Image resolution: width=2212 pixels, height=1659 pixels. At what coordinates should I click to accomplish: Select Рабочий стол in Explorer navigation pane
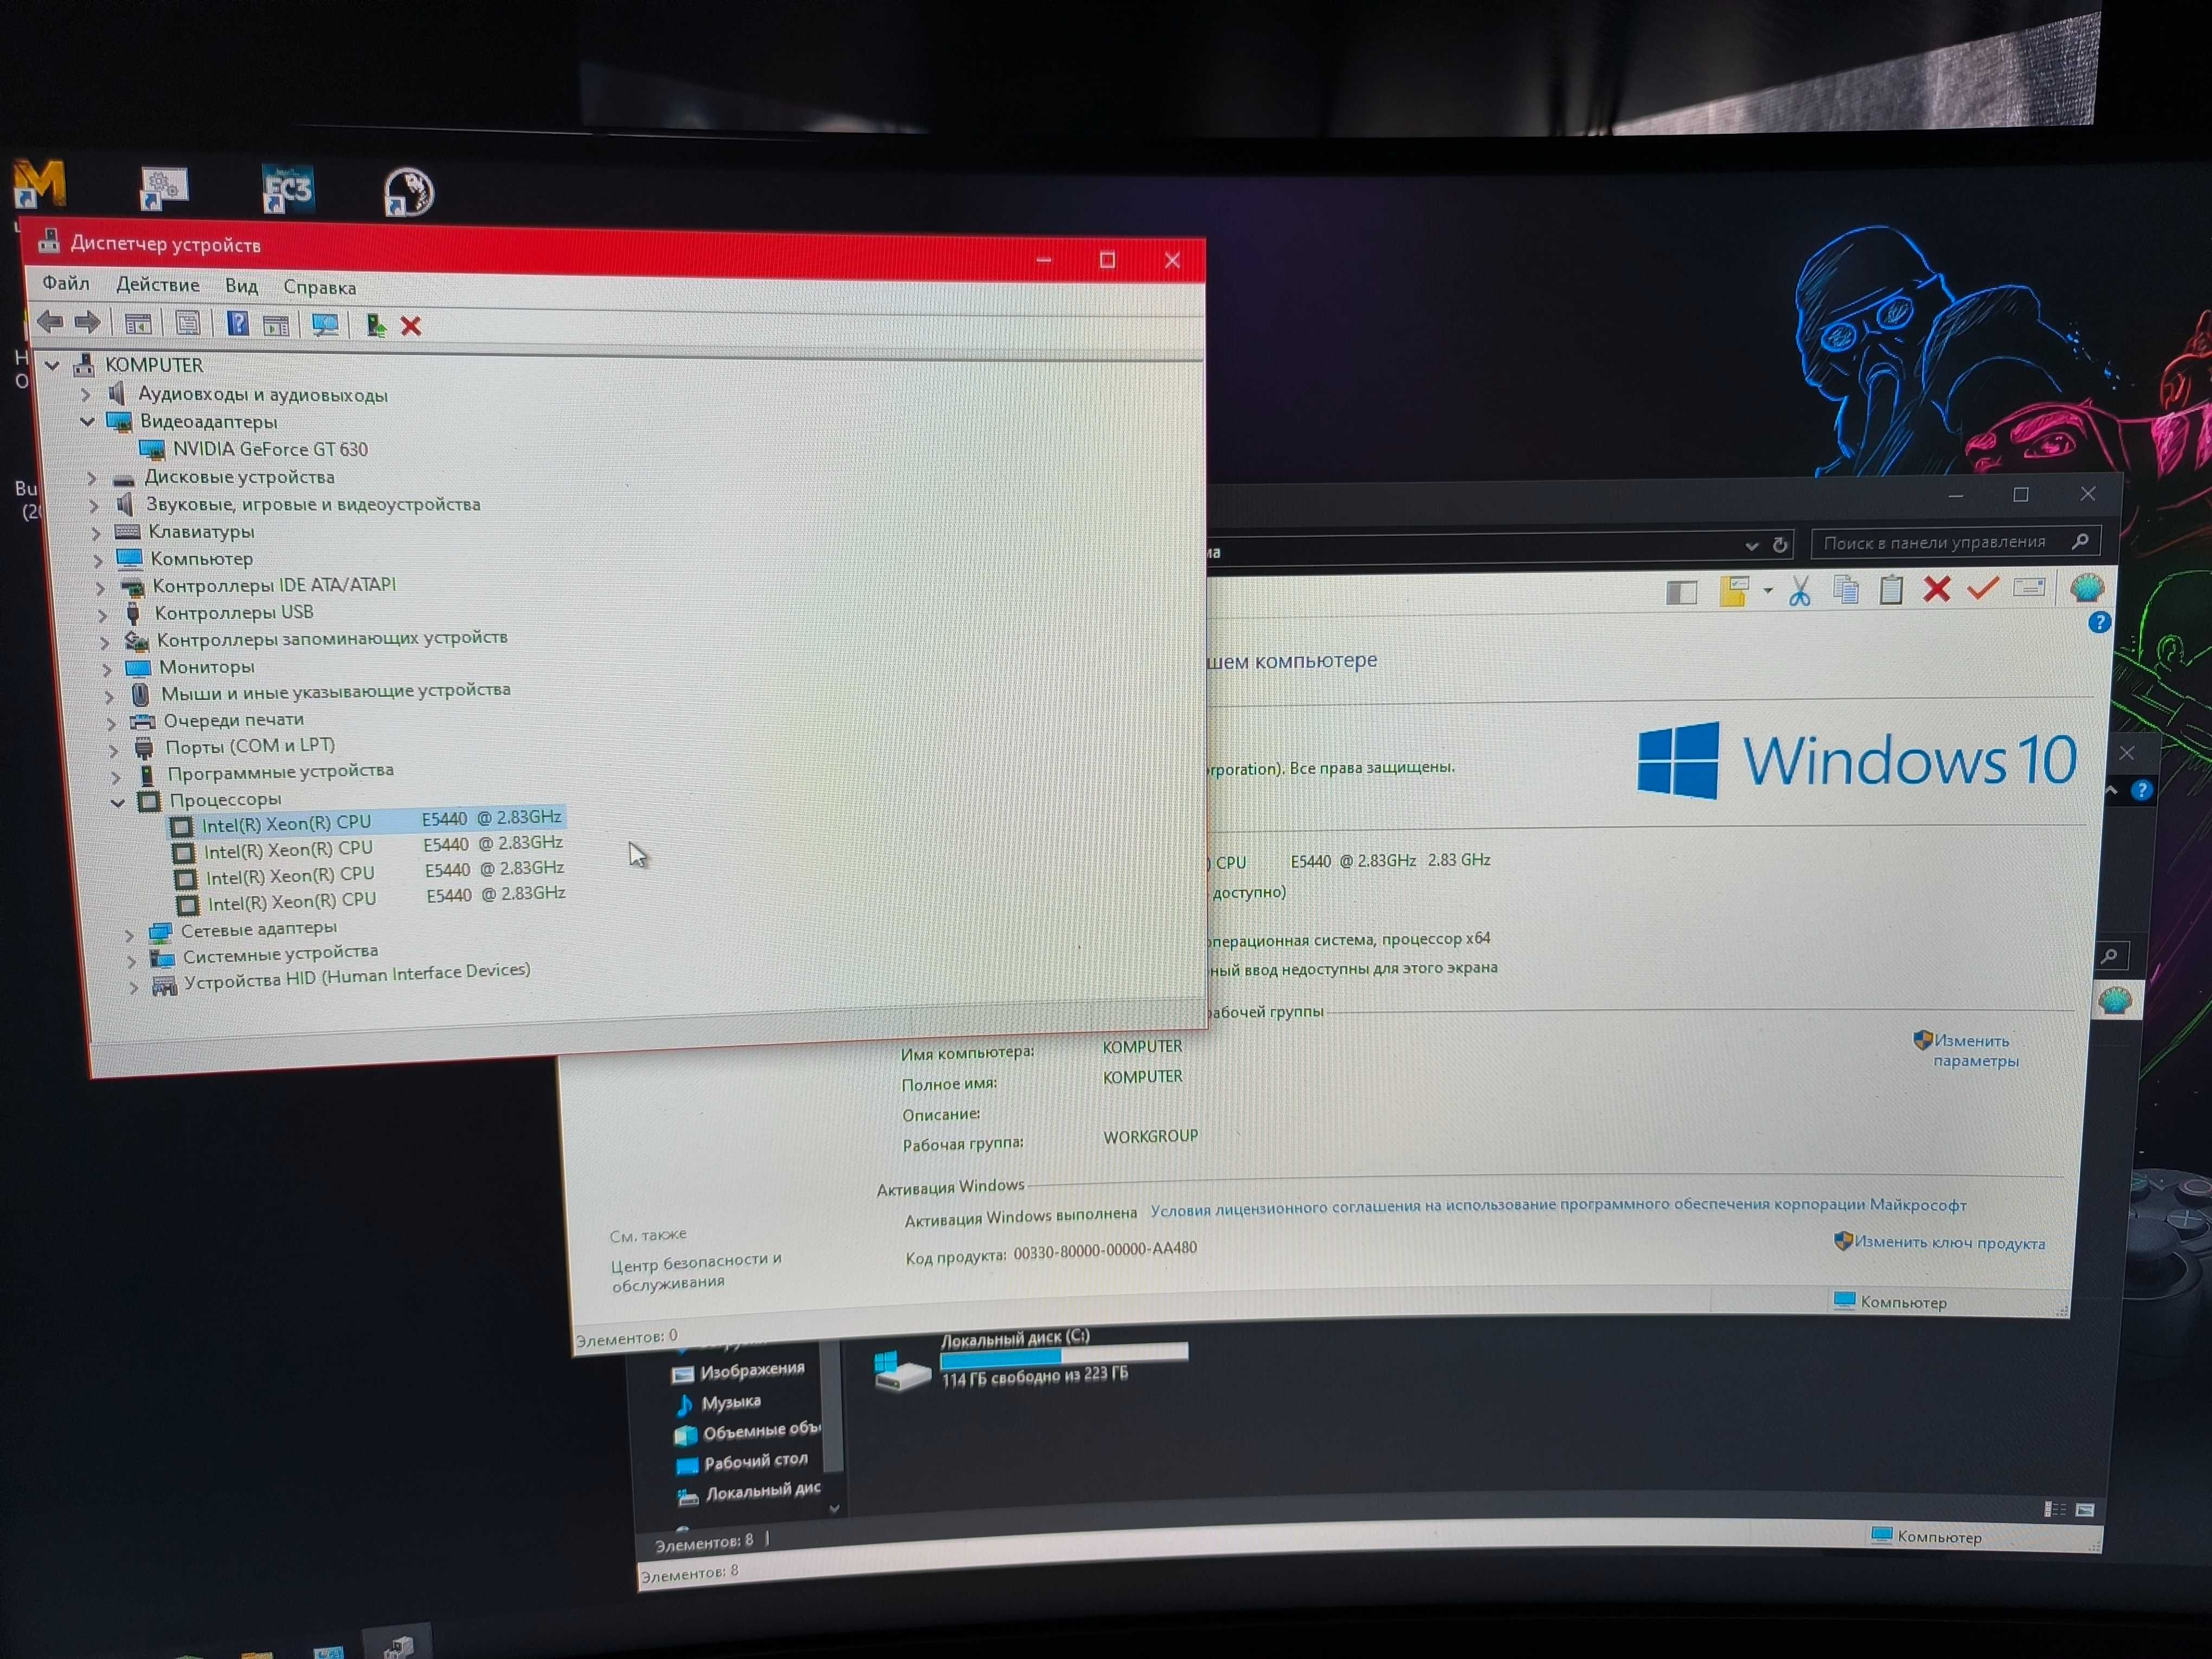point(755,1461)
